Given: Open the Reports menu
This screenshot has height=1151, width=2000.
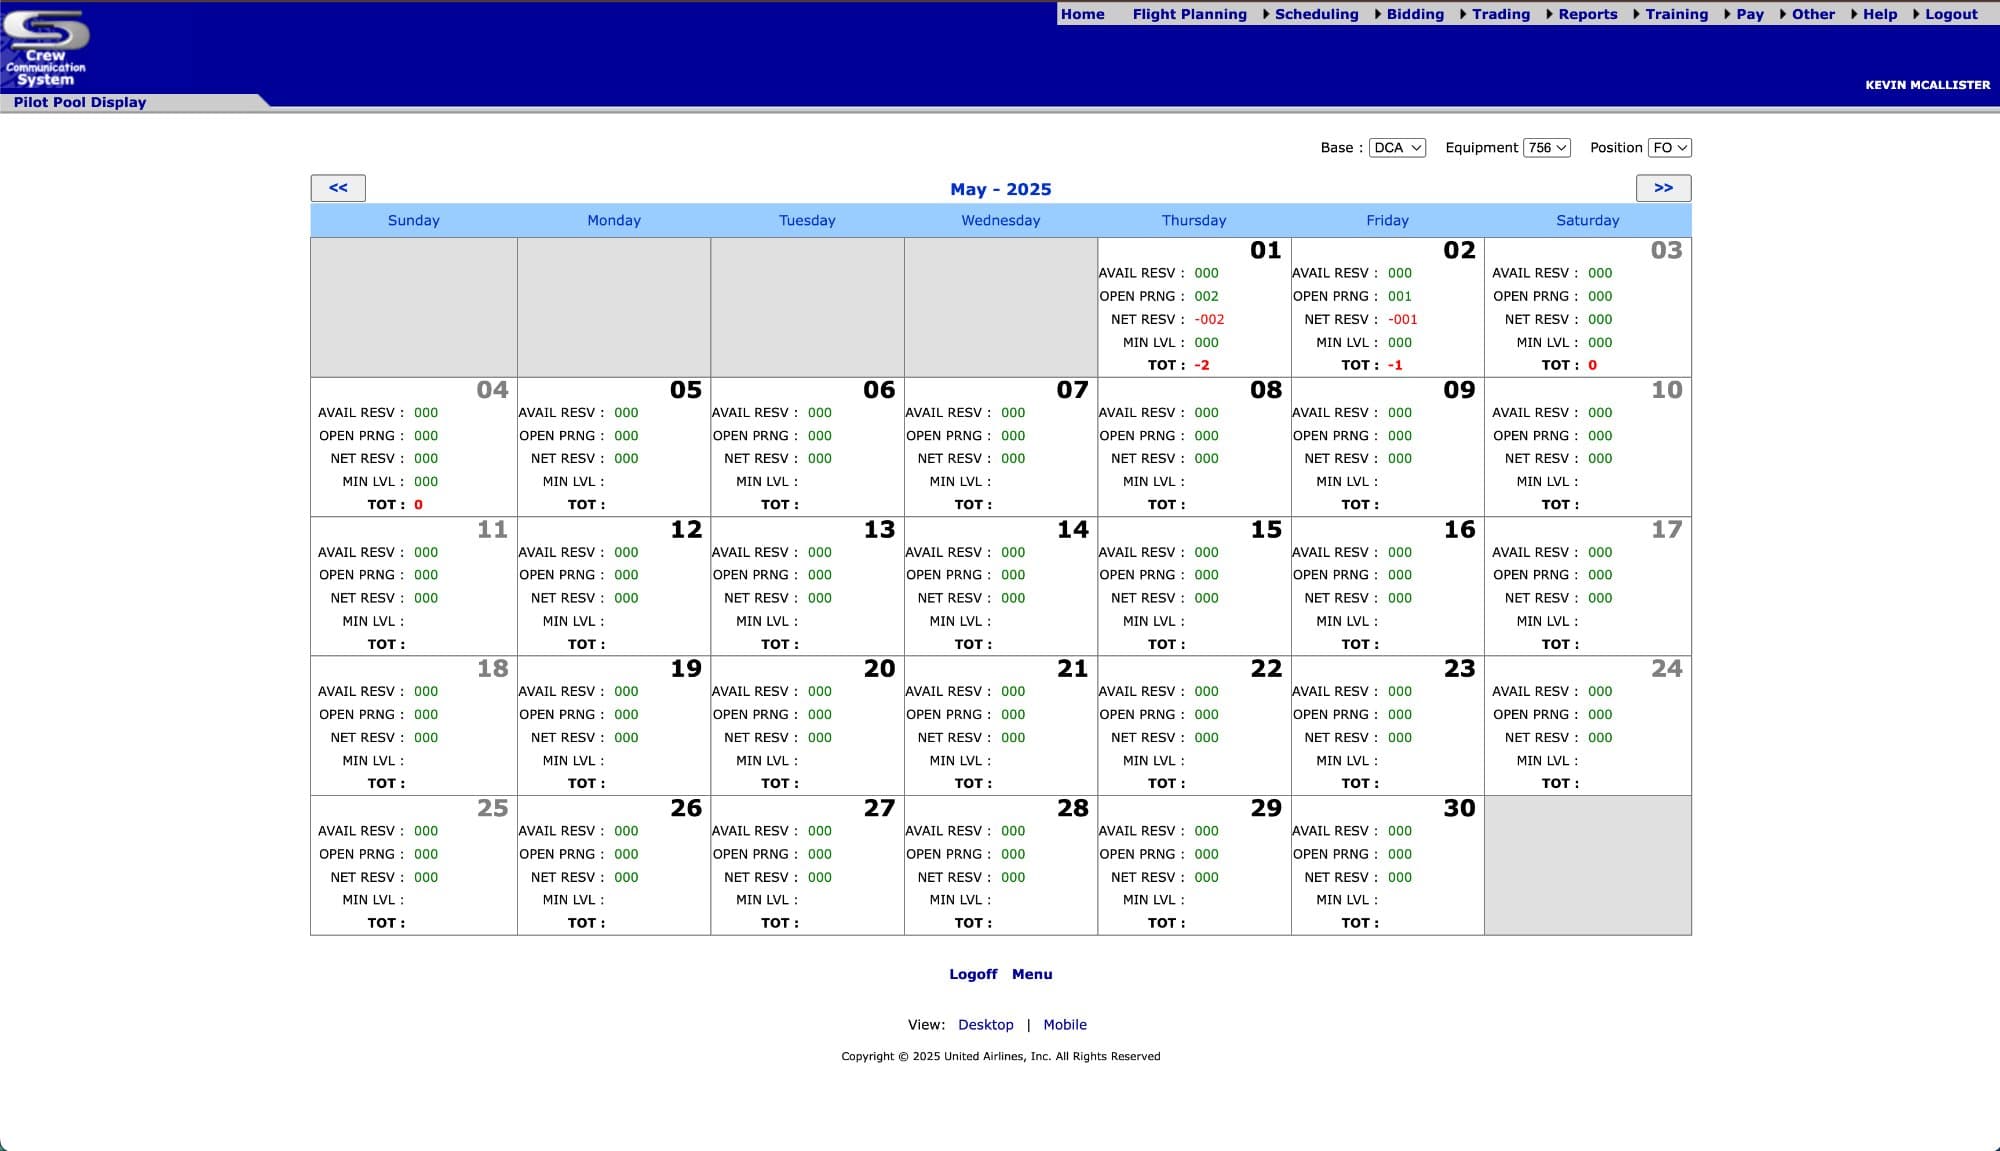Looking at the screenshot, I should (x=1588, y=14).
